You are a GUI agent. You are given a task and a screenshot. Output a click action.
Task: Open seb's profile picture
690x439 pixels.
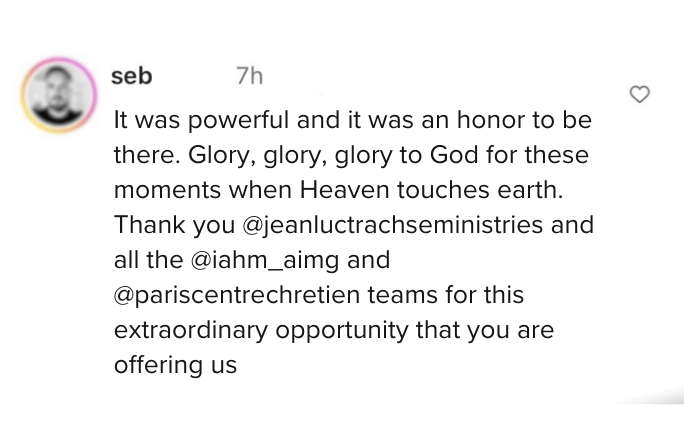[x=59, y=95]
